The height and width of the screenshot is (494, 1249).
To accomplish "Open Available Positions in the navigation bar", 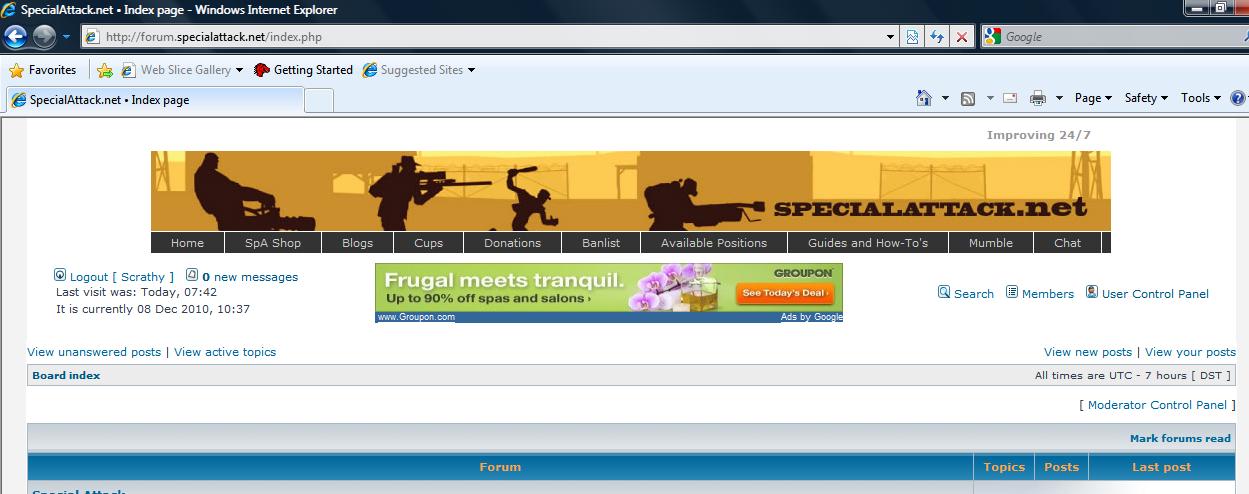I will pyautogui.click(x=714, y=243).
